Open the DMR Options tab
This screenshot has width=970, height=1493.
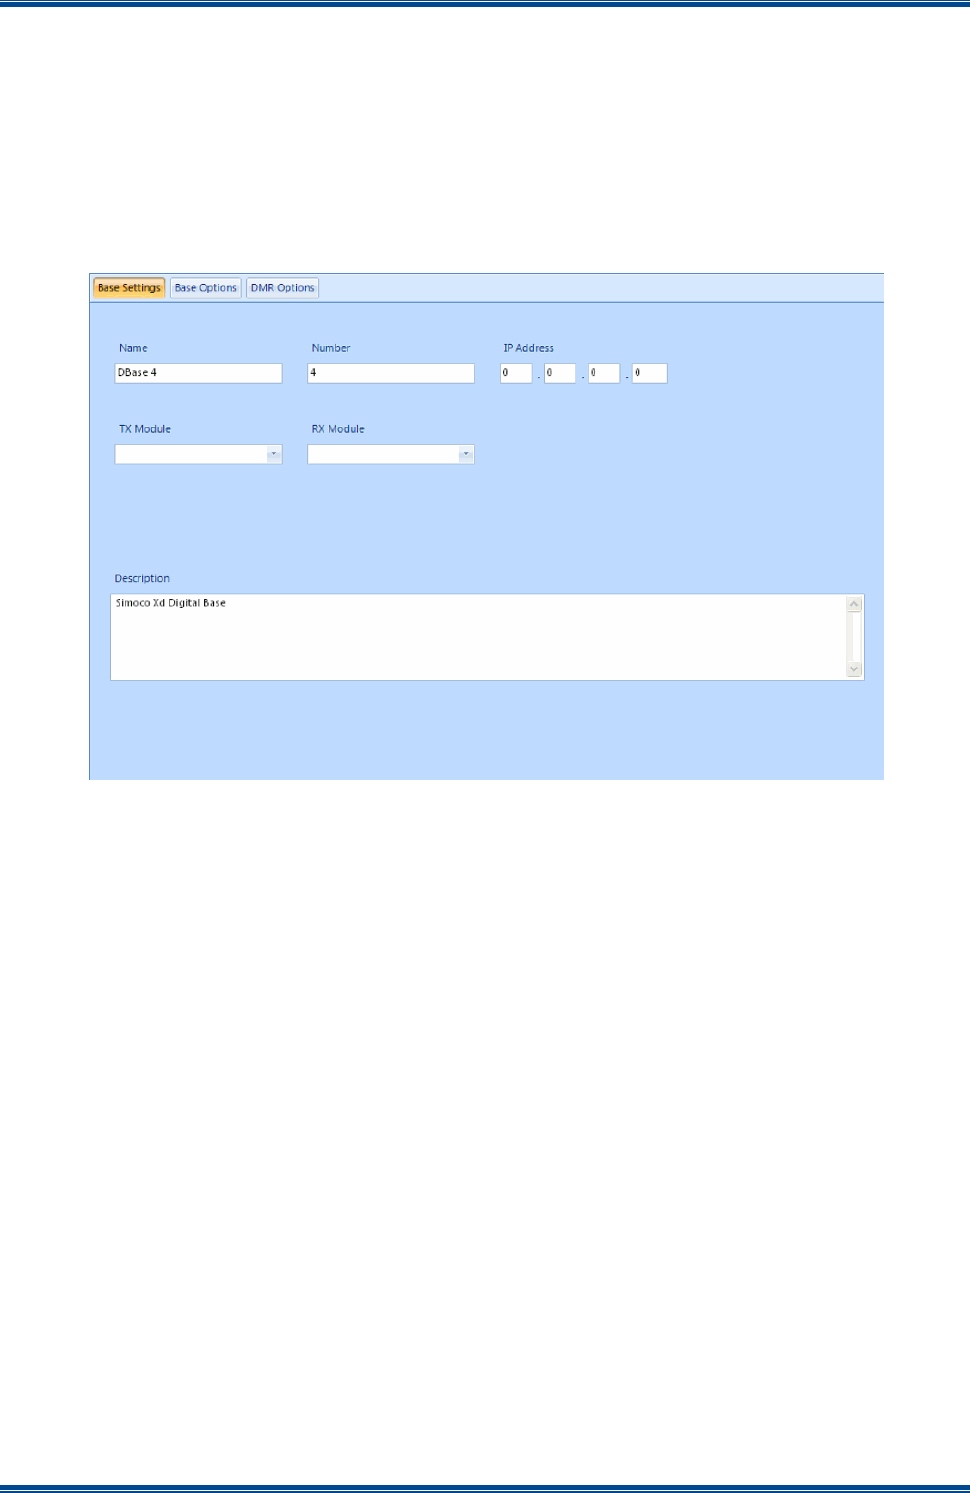283,288
